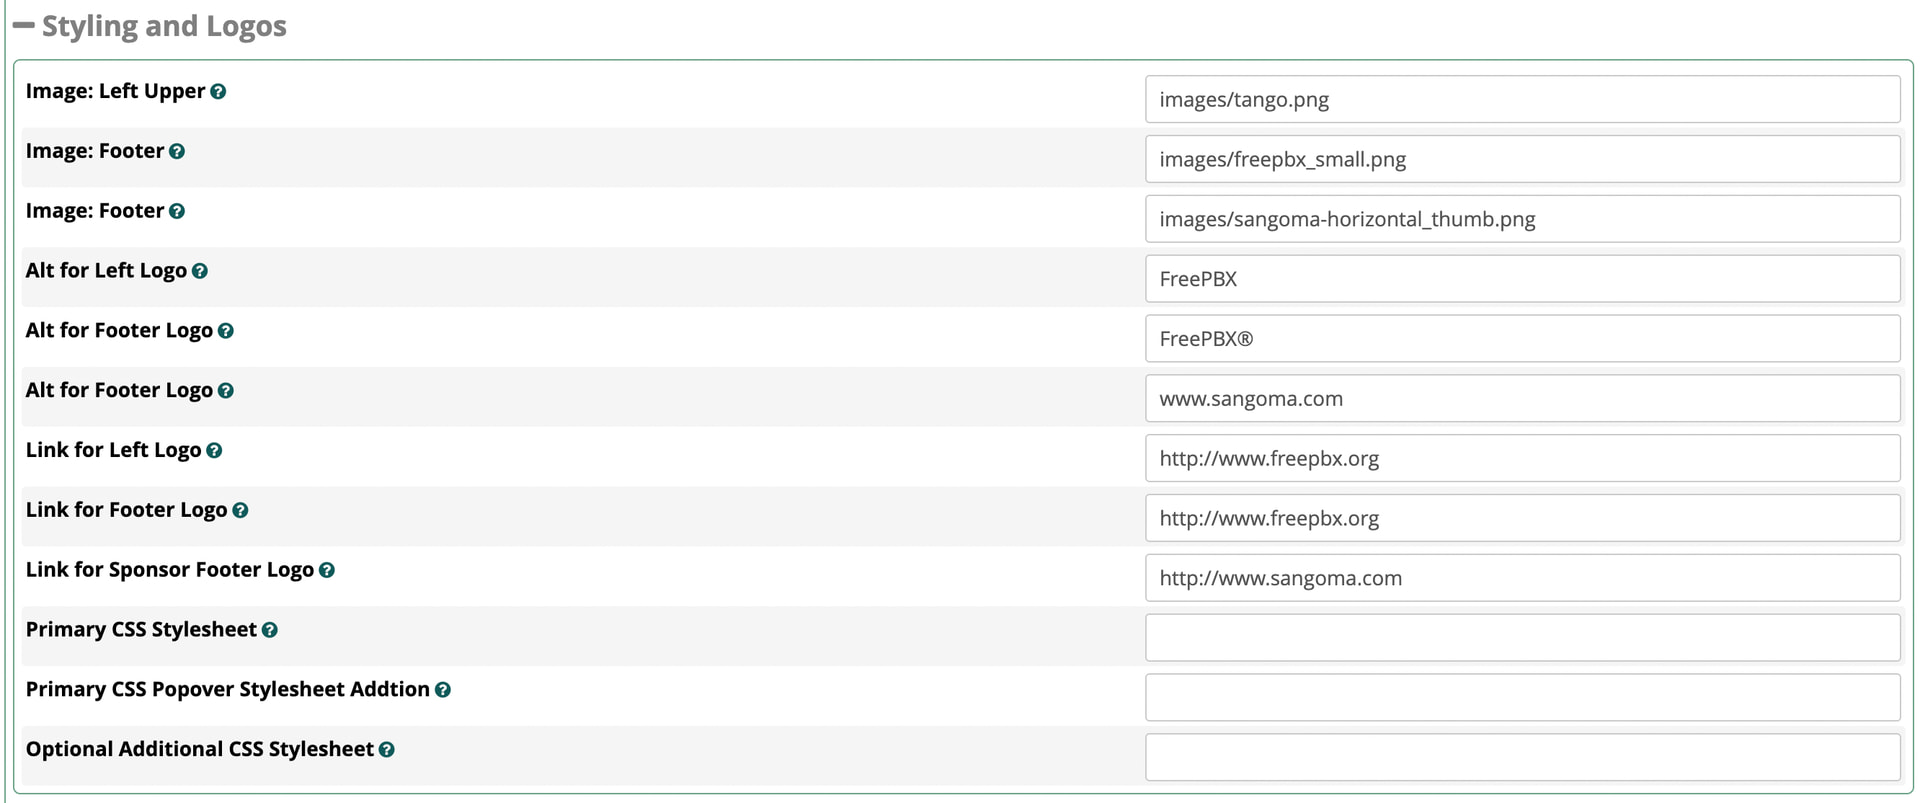The height and width of the screenshot is (803, 1920).
Task: Click help icon beside Link for Left Logo
Action: (x=214, y=451)
